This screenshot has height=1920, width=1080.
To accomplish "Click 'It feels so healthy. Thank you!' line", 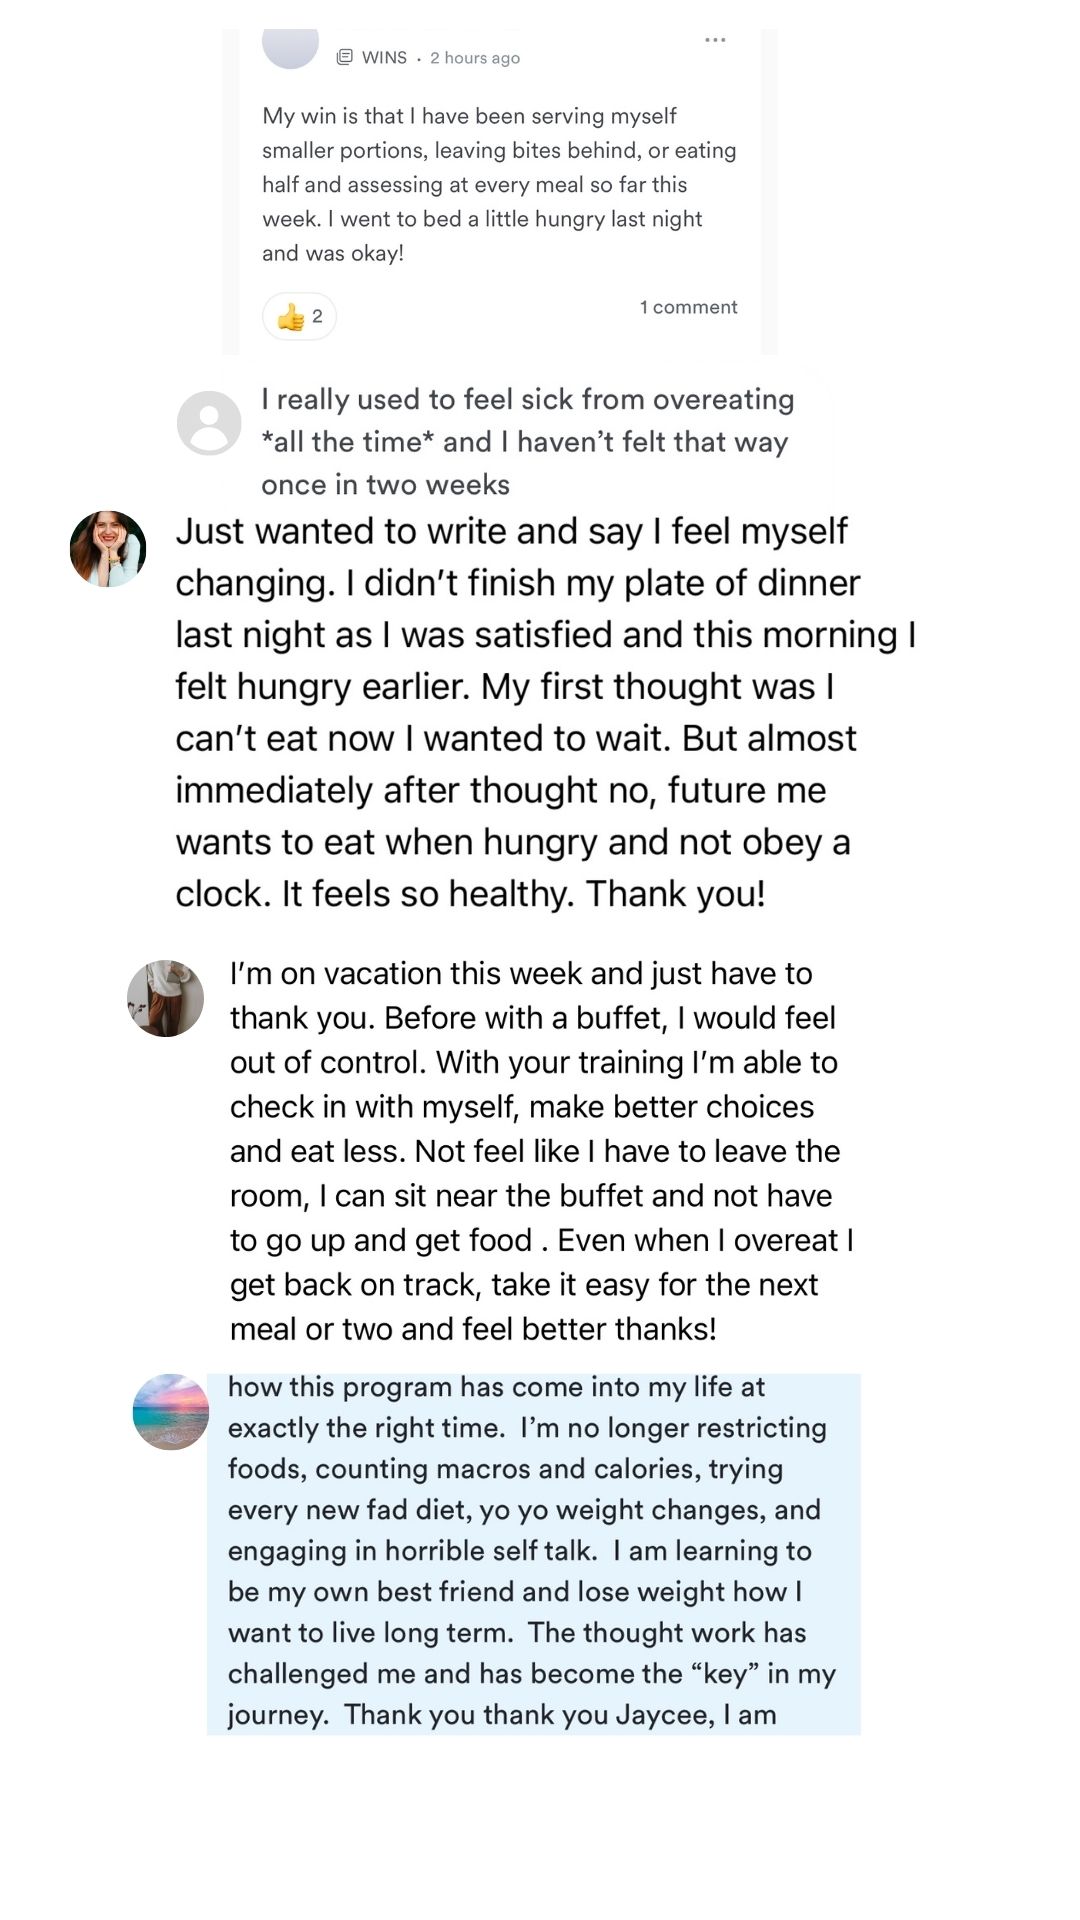I will point(470,893).
